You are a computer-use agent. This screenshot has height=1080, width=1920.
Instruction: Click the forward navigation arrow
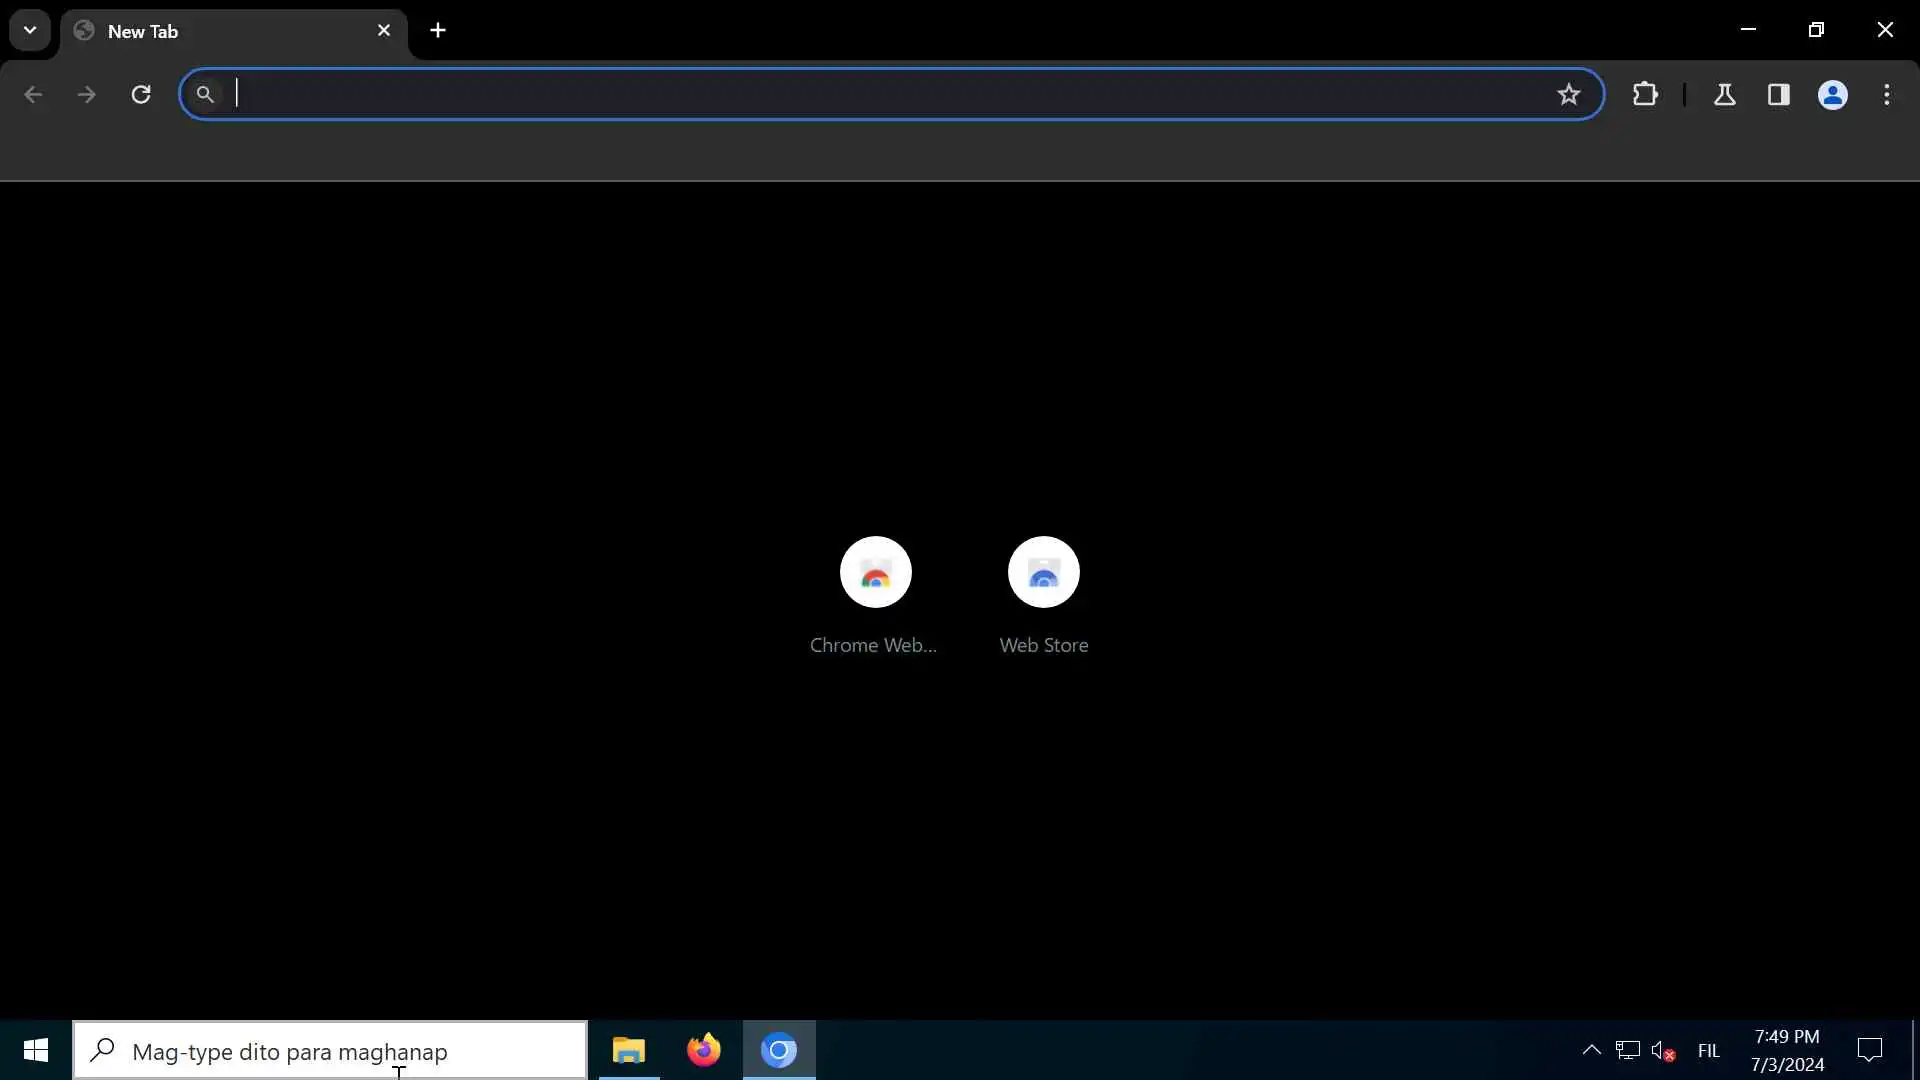pyautogui.click(x=87, y=94)
